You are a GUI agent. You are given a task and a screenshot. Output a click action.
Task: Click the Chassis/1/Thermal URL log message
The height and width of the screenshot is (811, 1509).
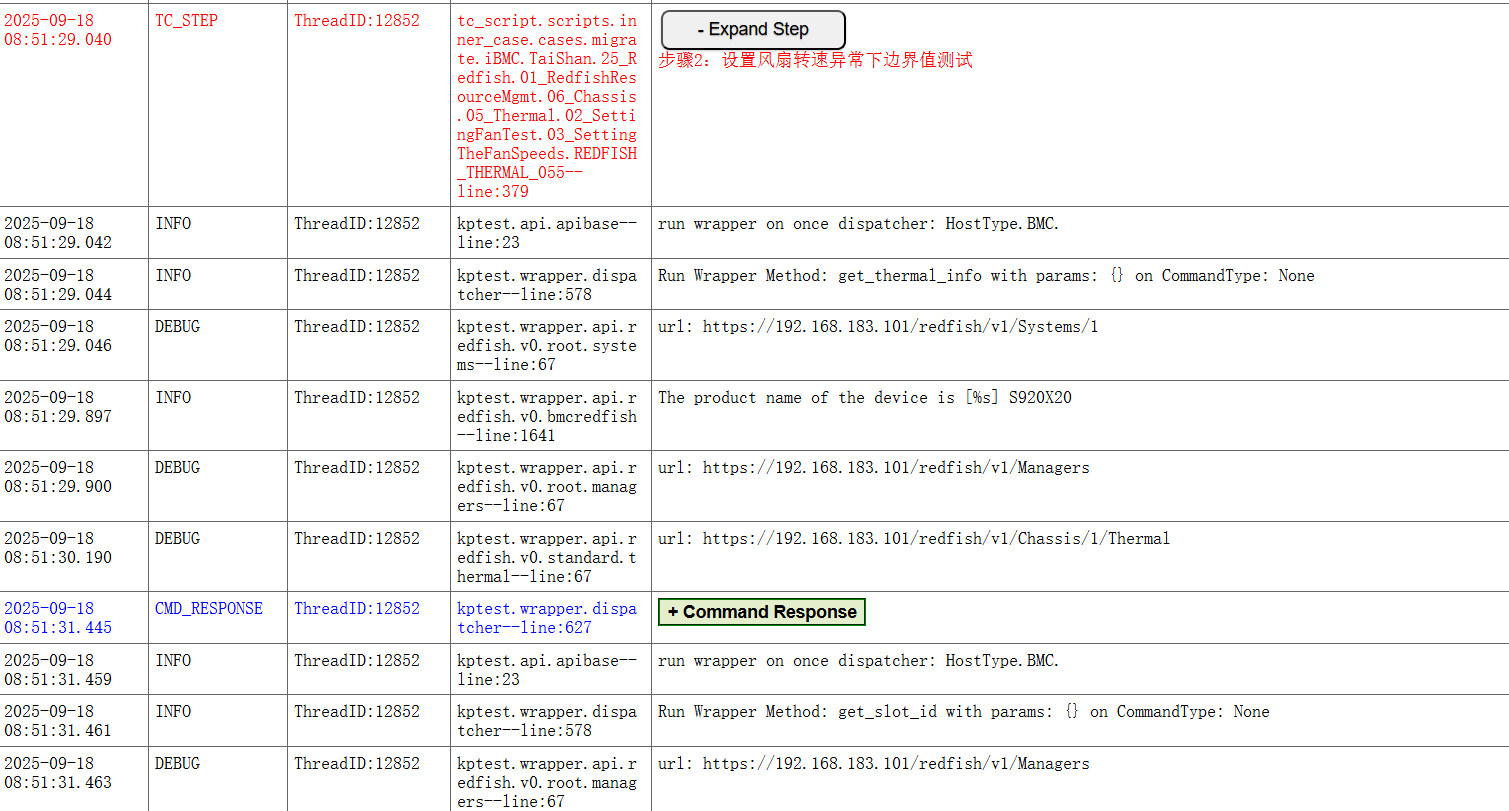click(913, 539)
